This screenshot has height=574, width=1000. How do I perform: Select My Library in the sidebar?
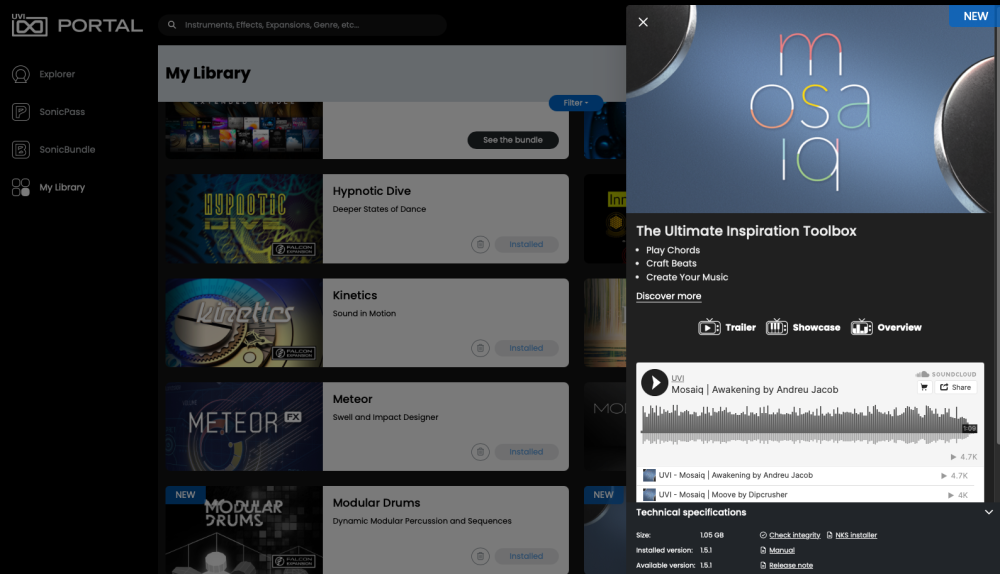click(x=48, y=187)
